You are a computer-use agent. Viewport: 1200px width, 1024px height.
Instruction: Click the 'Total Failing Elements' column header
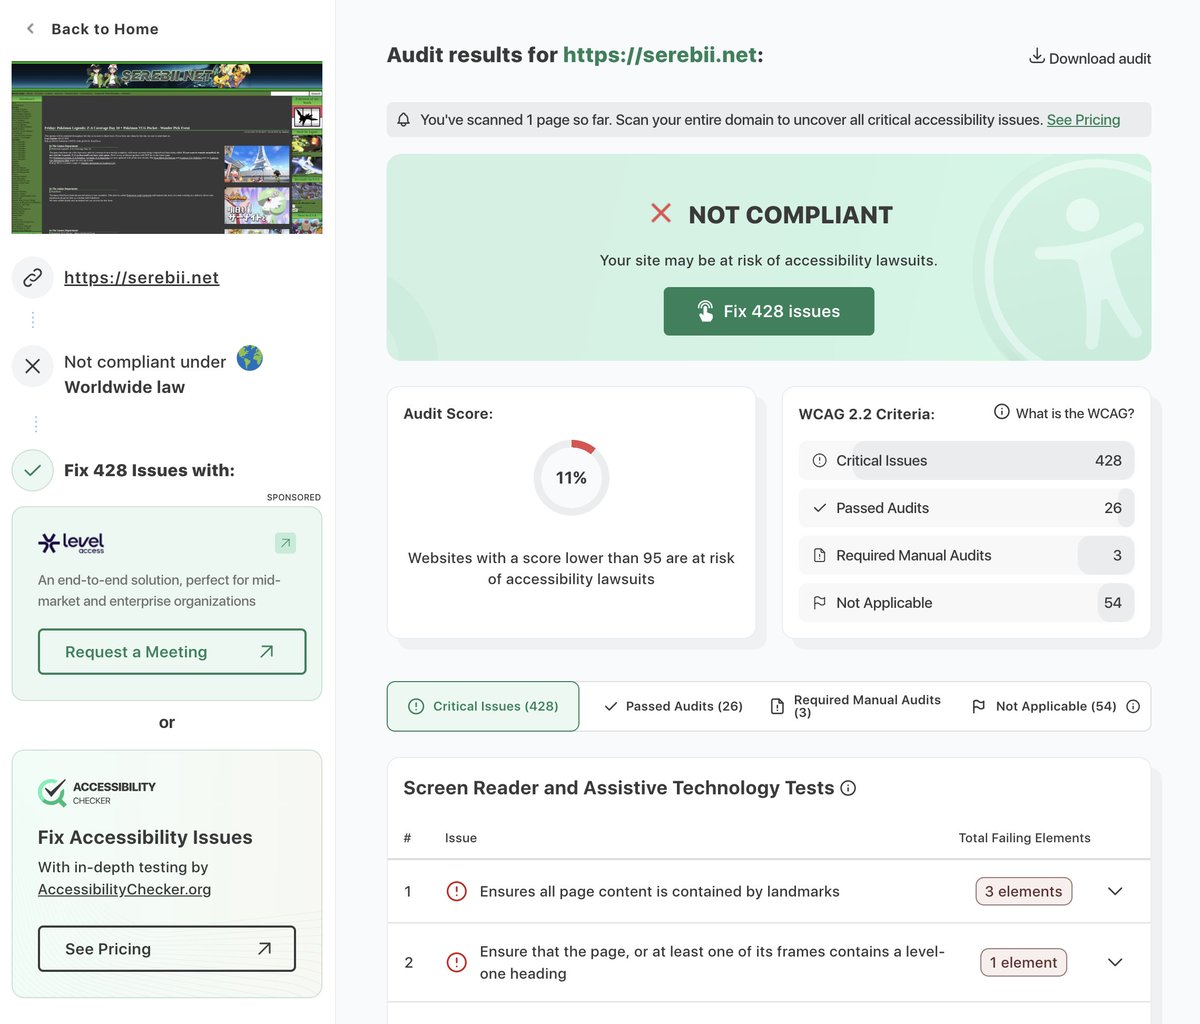[x=1024, y=838]
